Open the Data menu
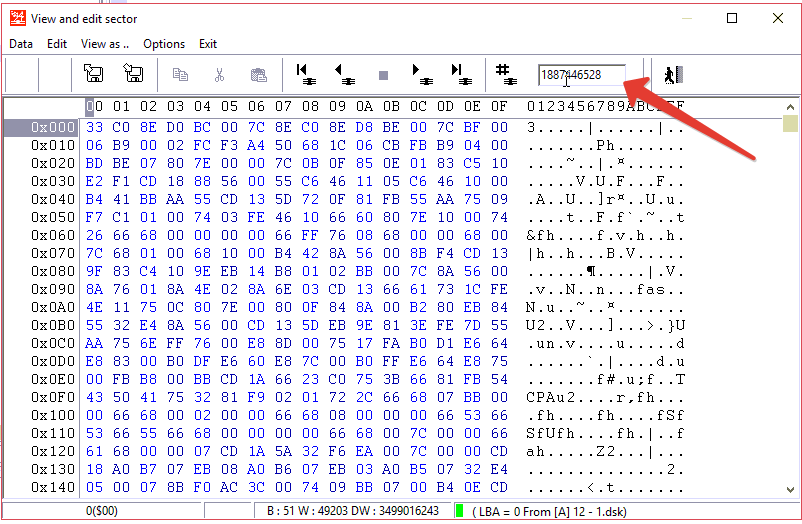 pyautogui.click(x=21, y=44)
